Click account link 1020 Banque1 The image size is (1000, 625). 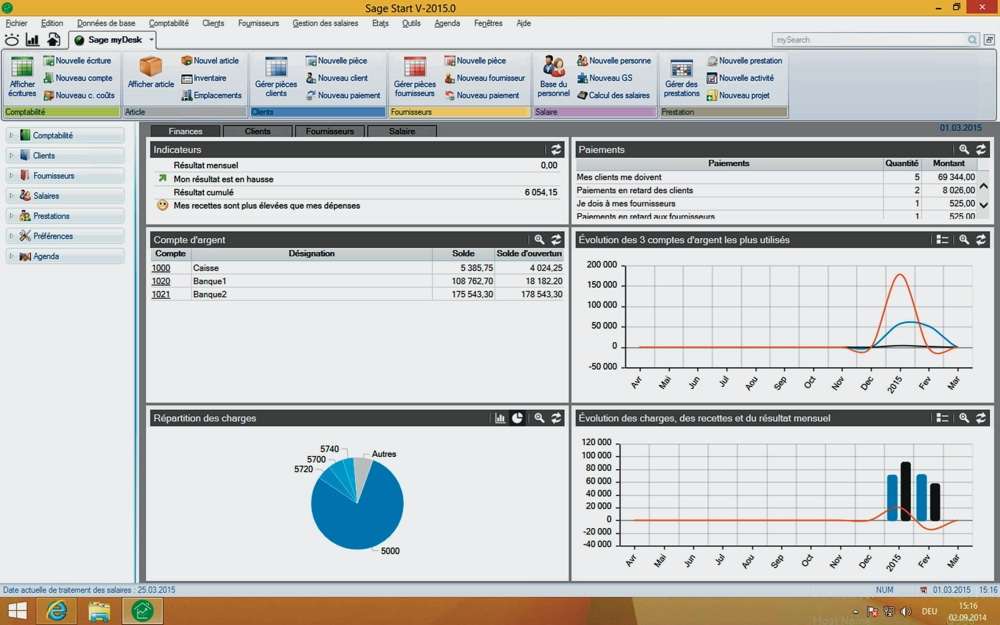pyautogui.click(x=161, y=281)
